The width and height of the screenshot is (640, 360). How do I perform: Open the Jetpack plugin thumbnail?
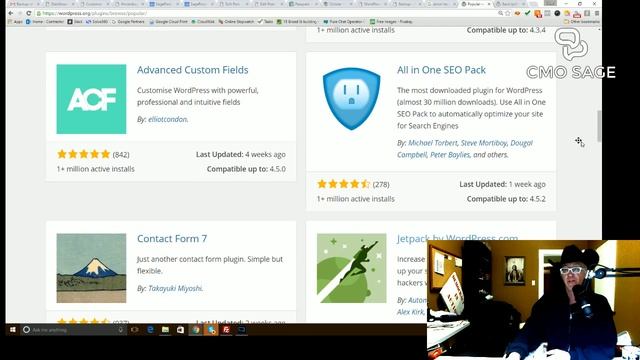coord(351,268)
